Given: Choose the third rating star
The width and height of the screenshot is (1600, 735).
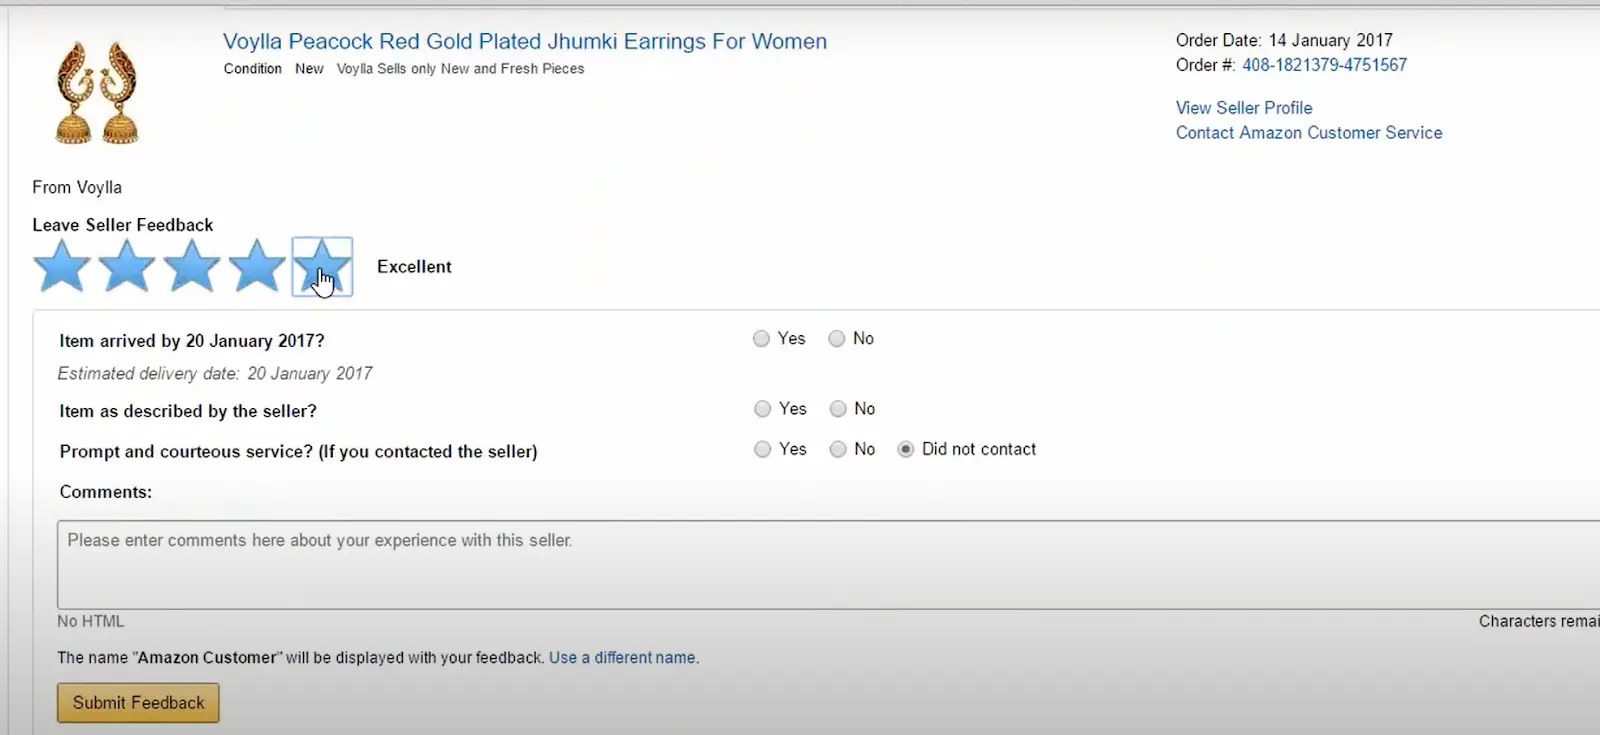Looking at the screenshot, I should [x=192, y=266].
